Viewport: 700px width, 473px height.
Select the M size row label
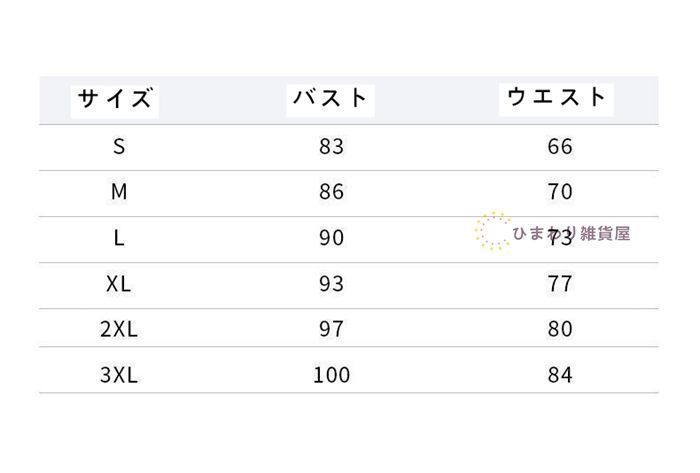pyautogui.click(x=119, y=192)
